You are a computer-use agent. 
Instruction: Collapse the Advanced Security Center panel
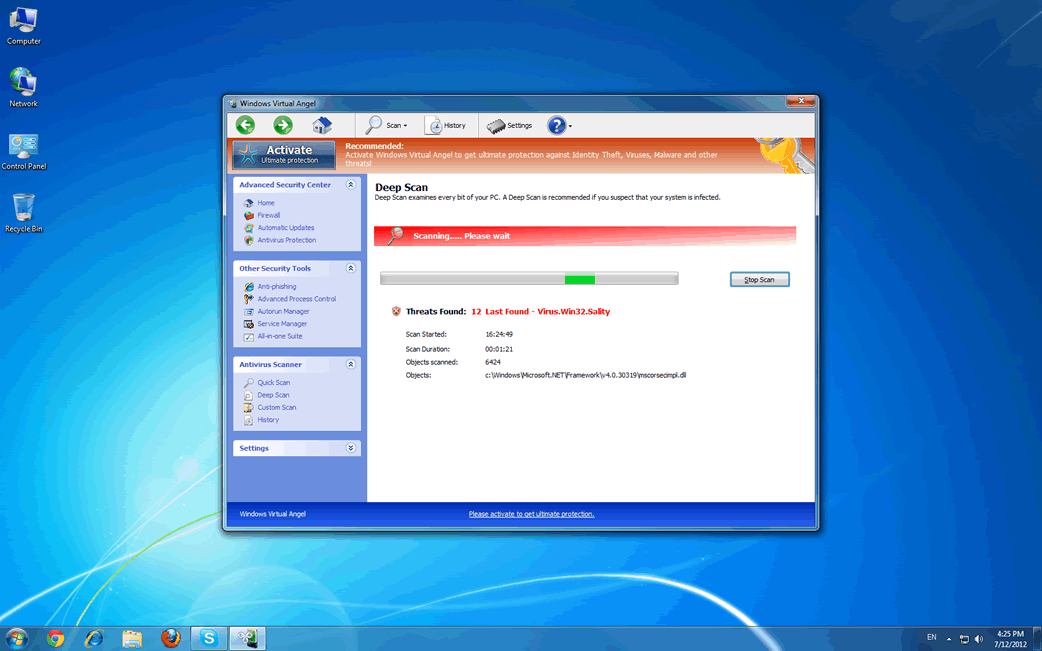(x=350, y=185)
